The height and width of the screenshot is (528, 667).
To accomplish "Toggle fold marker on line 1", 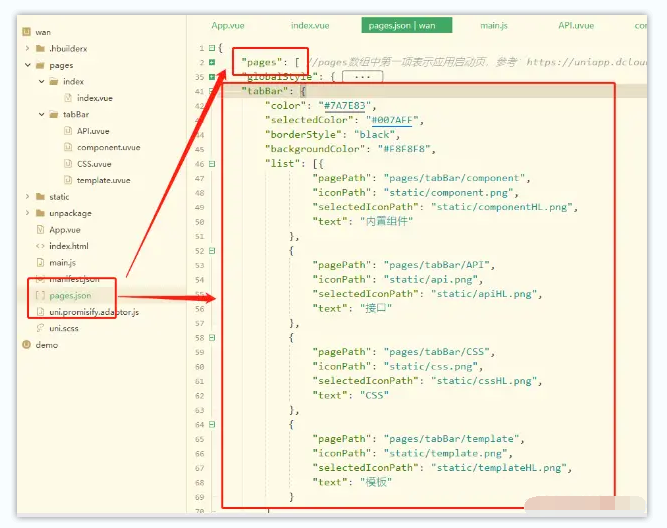I will pyautogui.click(x=212, y=48).
